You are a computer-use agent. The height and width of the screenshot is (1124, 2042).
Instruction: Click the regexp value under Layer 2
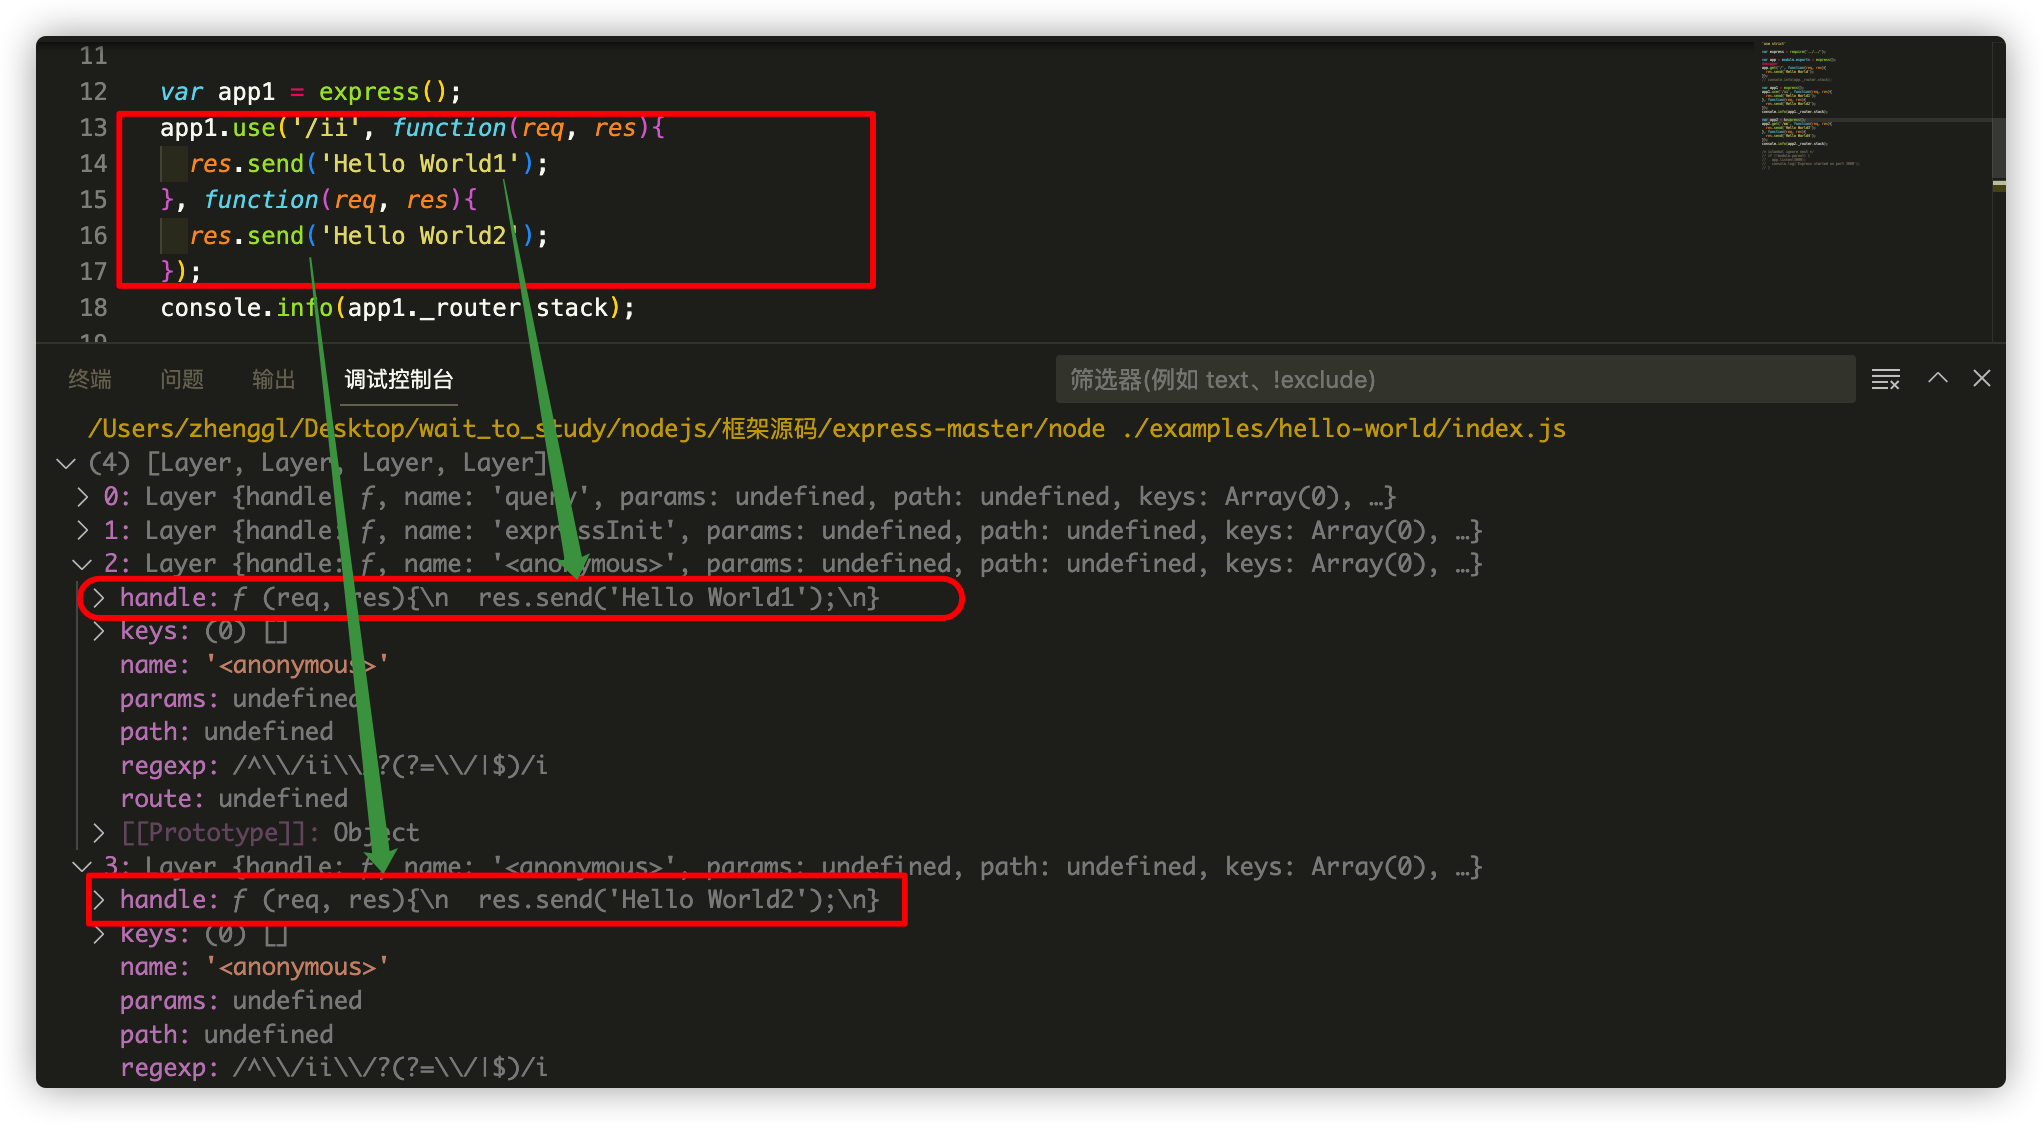(390, 766)
